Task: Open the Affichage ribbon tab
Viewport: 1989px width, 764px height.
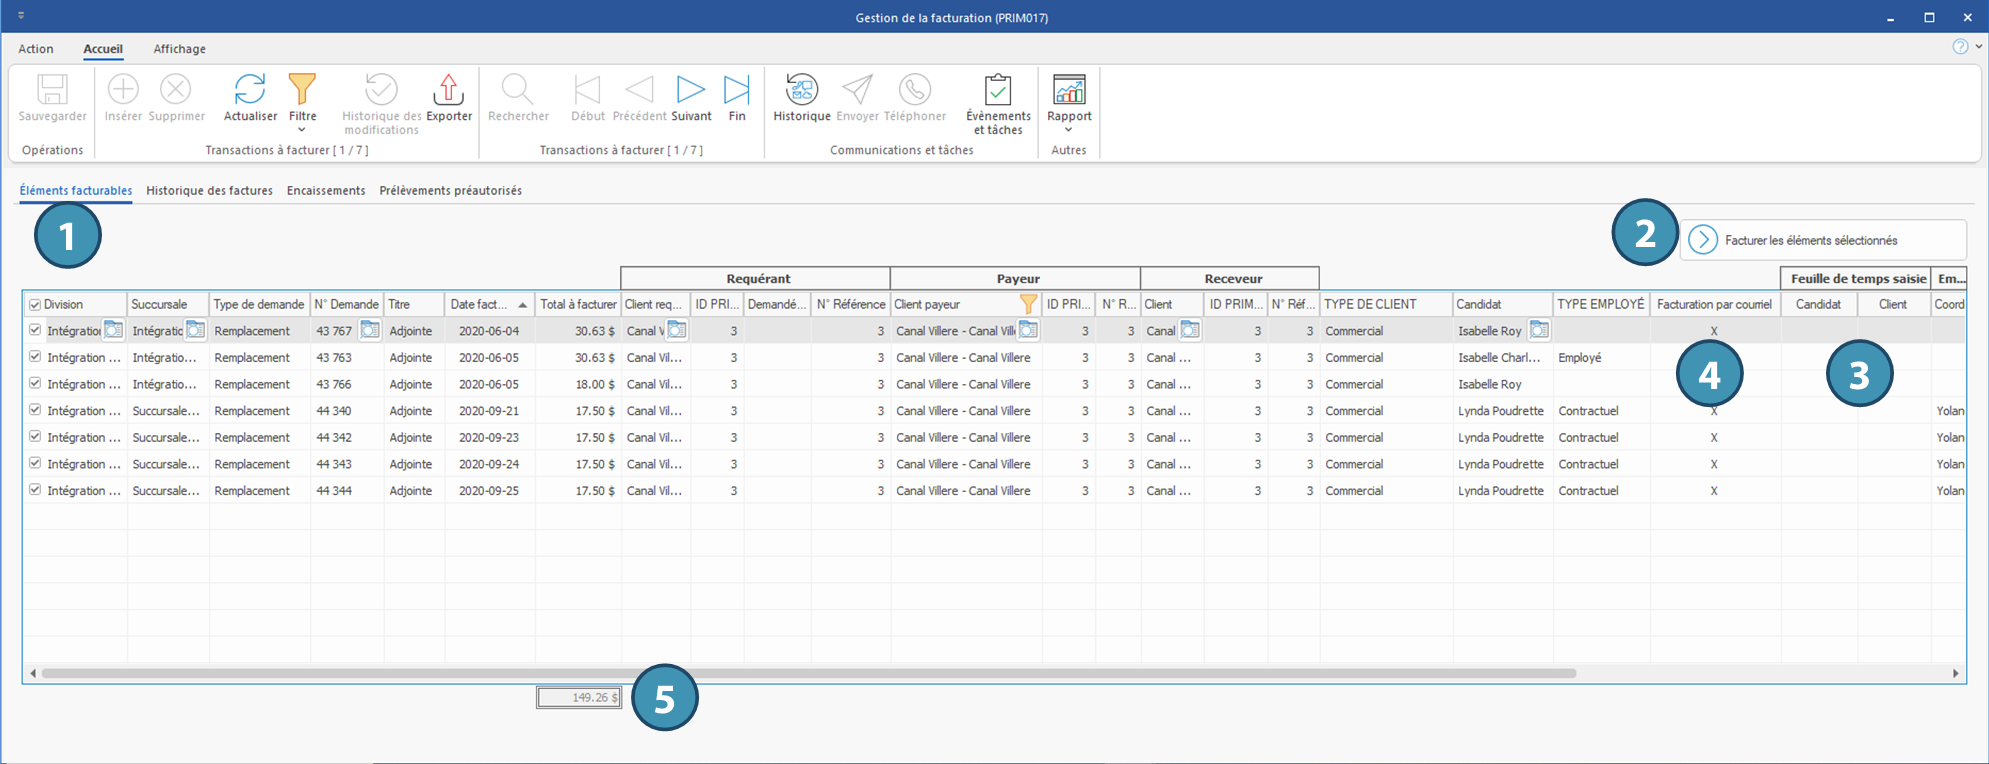Action: tap(179, 49)
